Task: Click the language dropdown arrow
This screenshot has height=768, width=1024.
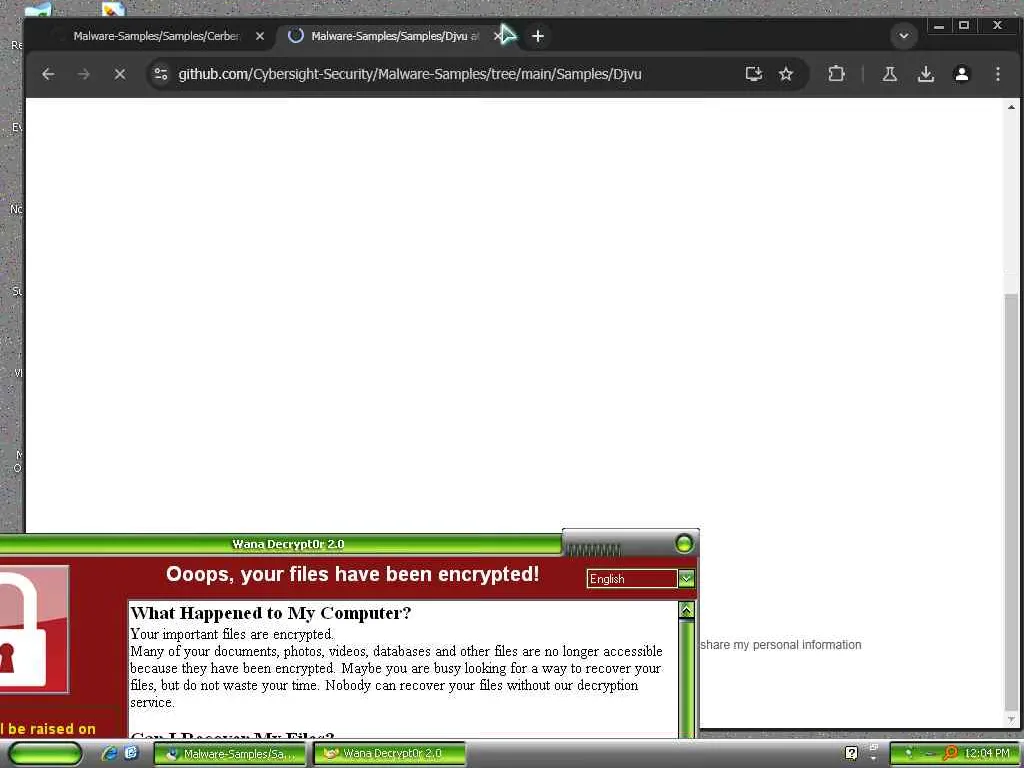Action: coord(686,579)
